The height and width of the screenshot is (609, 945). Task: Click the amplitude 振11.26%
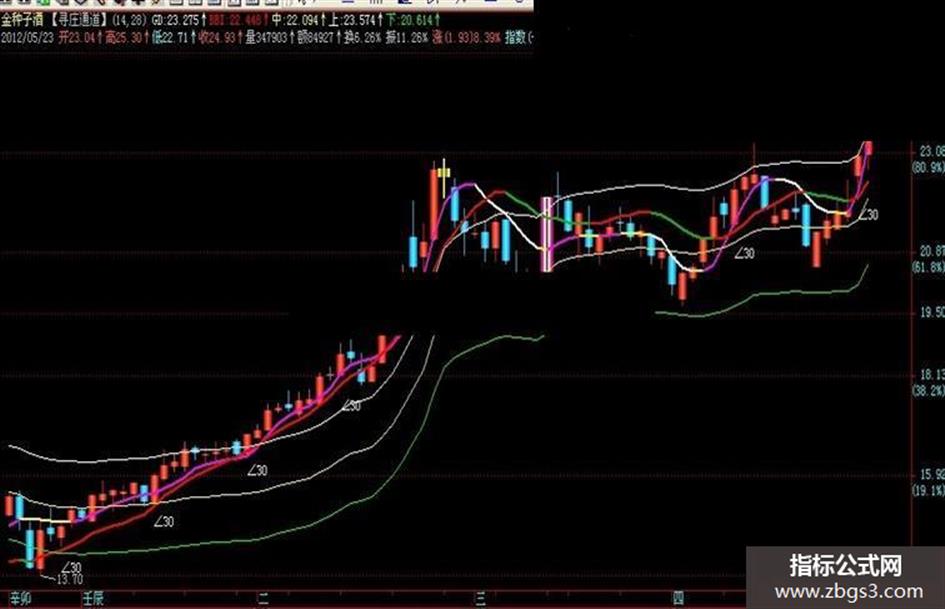pos(407,38)
